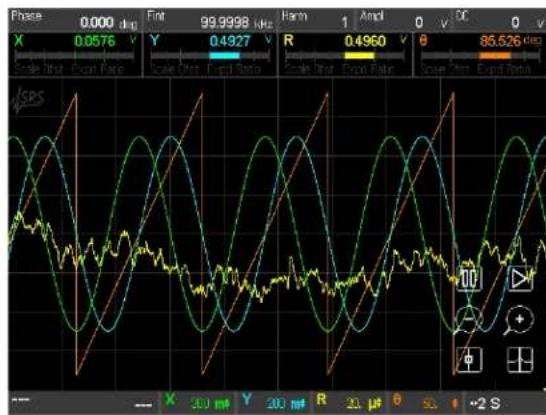Tap the Fint 99.9998 kHz tile
This screenshot has height=415, width=546.
[x=210, y=21]
